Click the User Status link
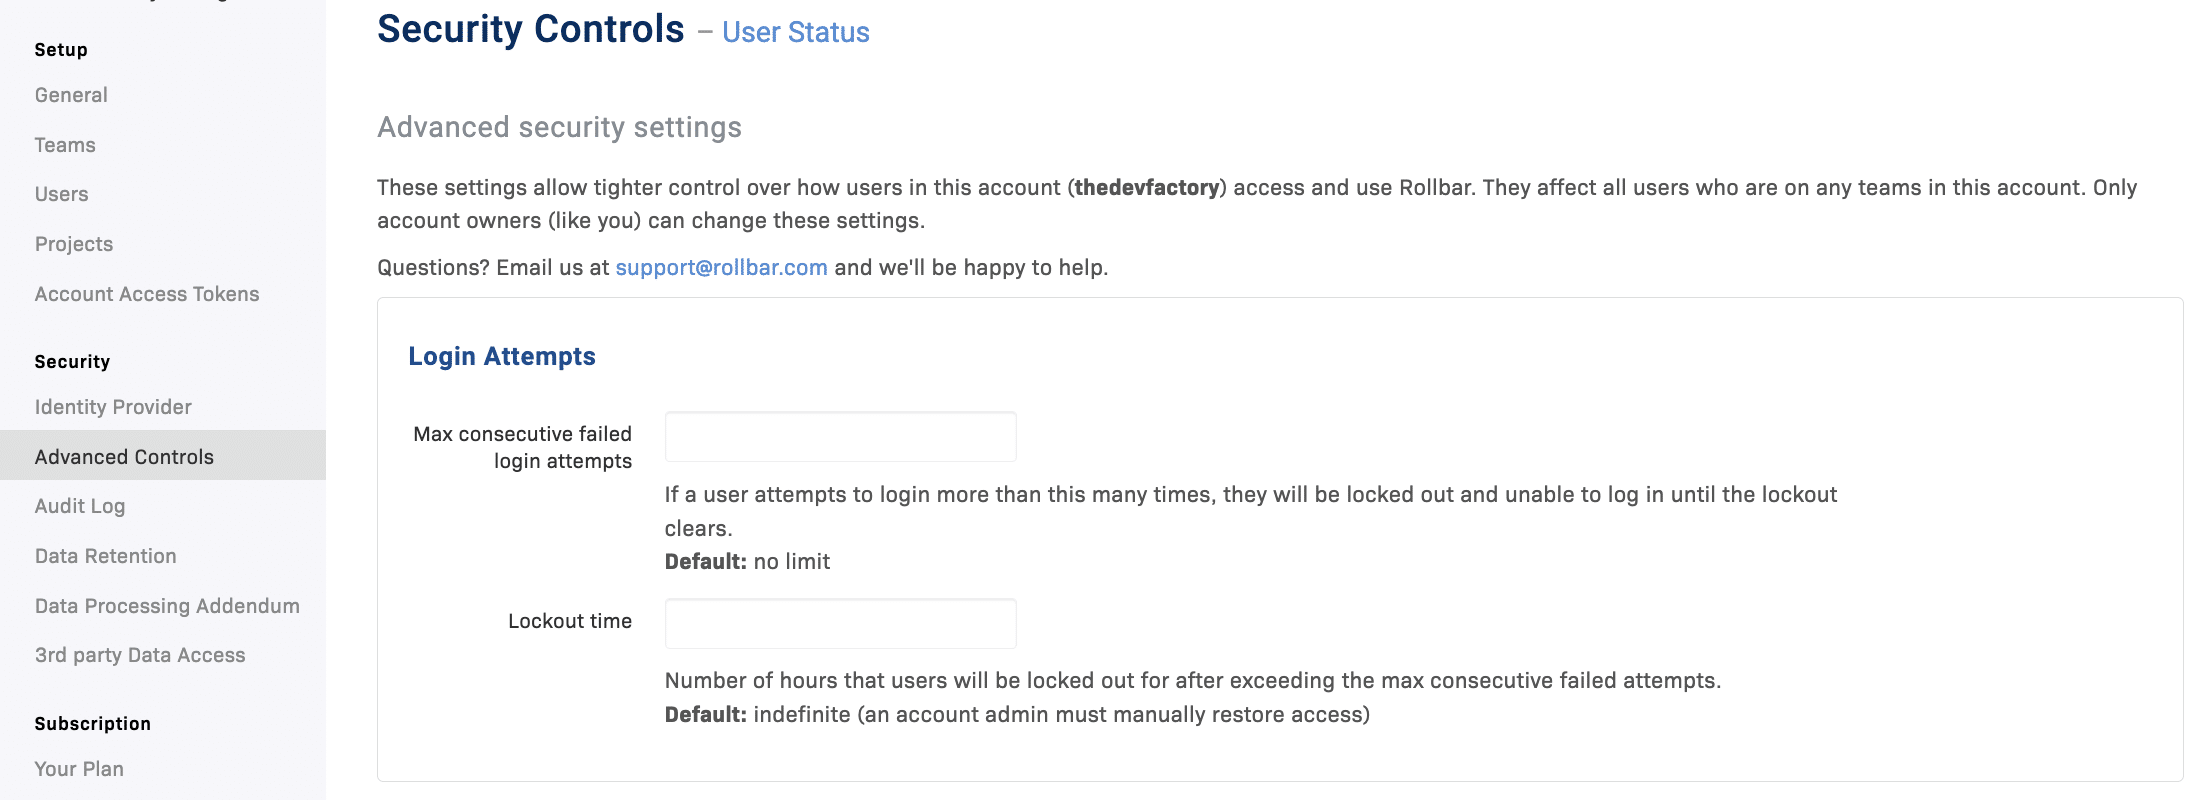 (x=796, y=33)
